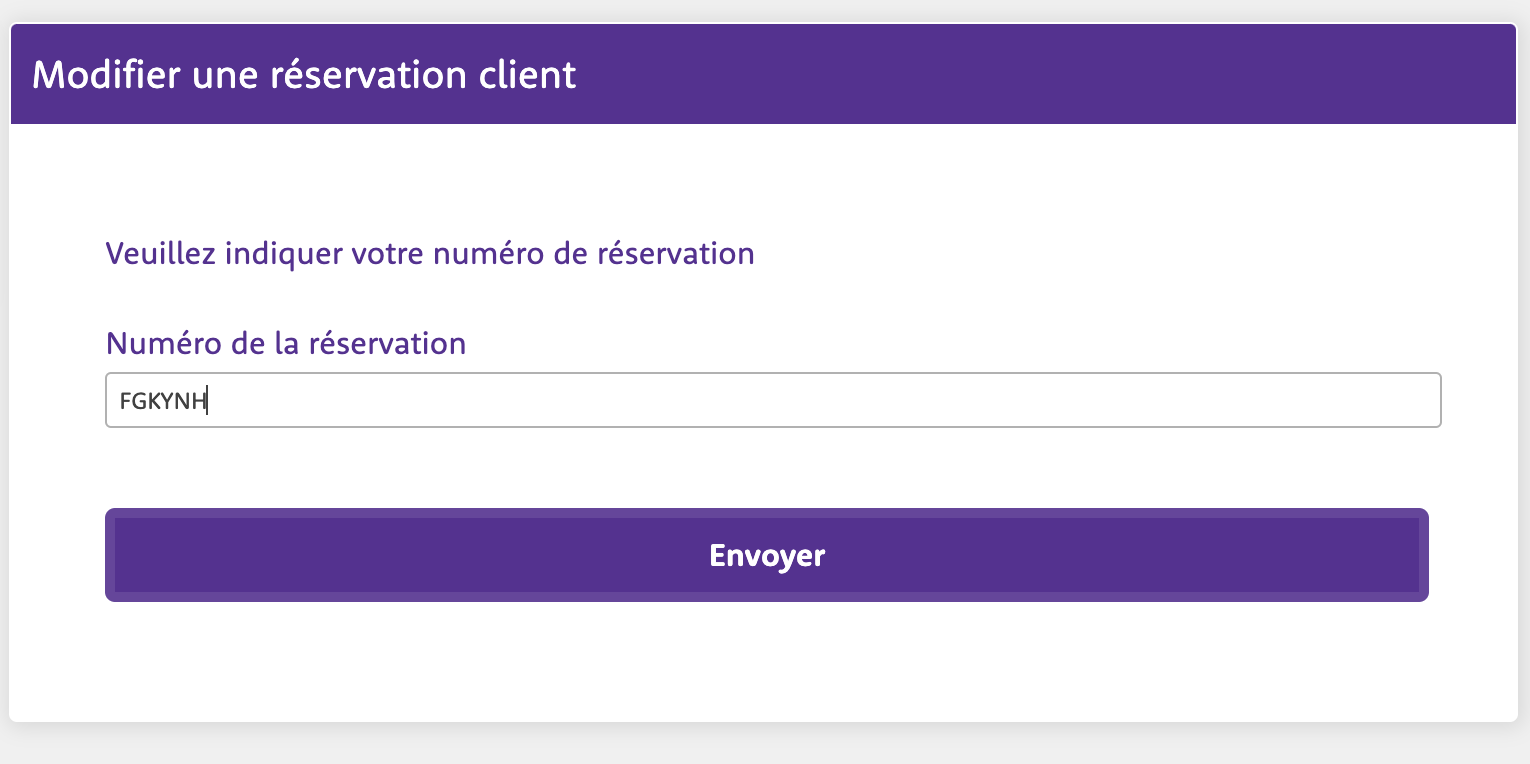This screenshot has height=764, width=1530.
Task: Focus the reservation number input field
Action: point(800,400)
